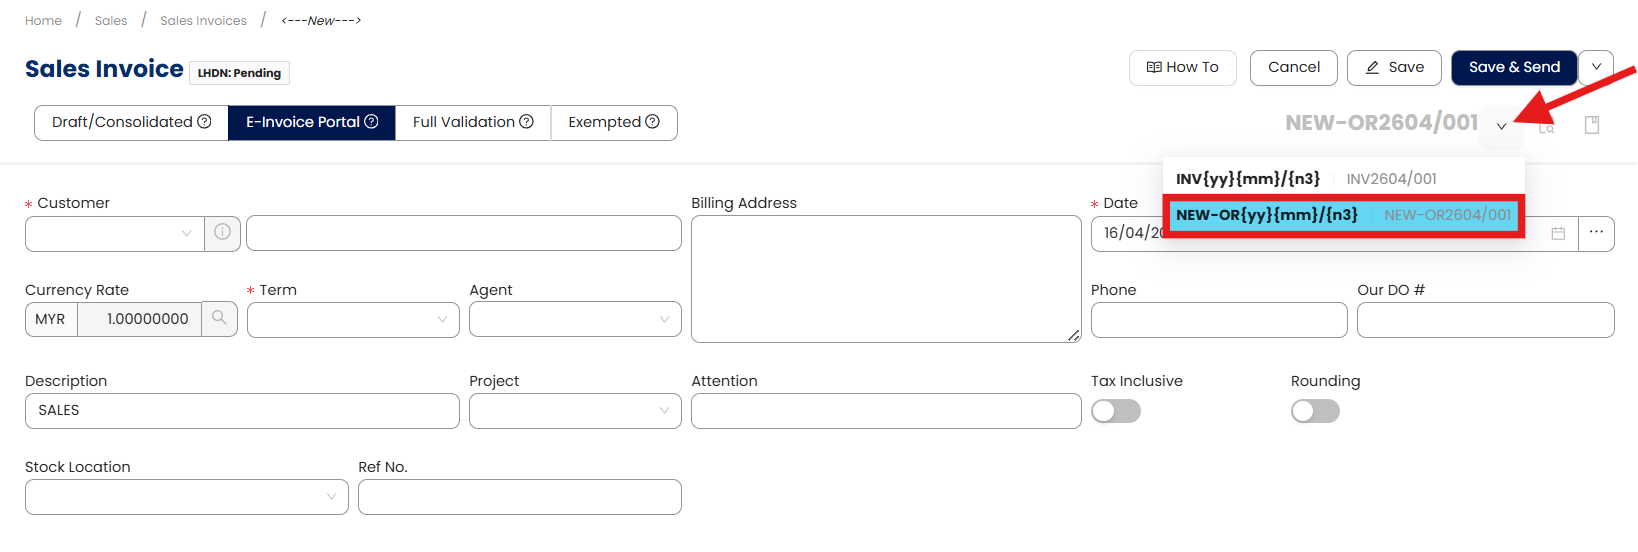1638x552 pixels.
Task: Click the bookmark icon near invoice number
Action: [1592, 125]
